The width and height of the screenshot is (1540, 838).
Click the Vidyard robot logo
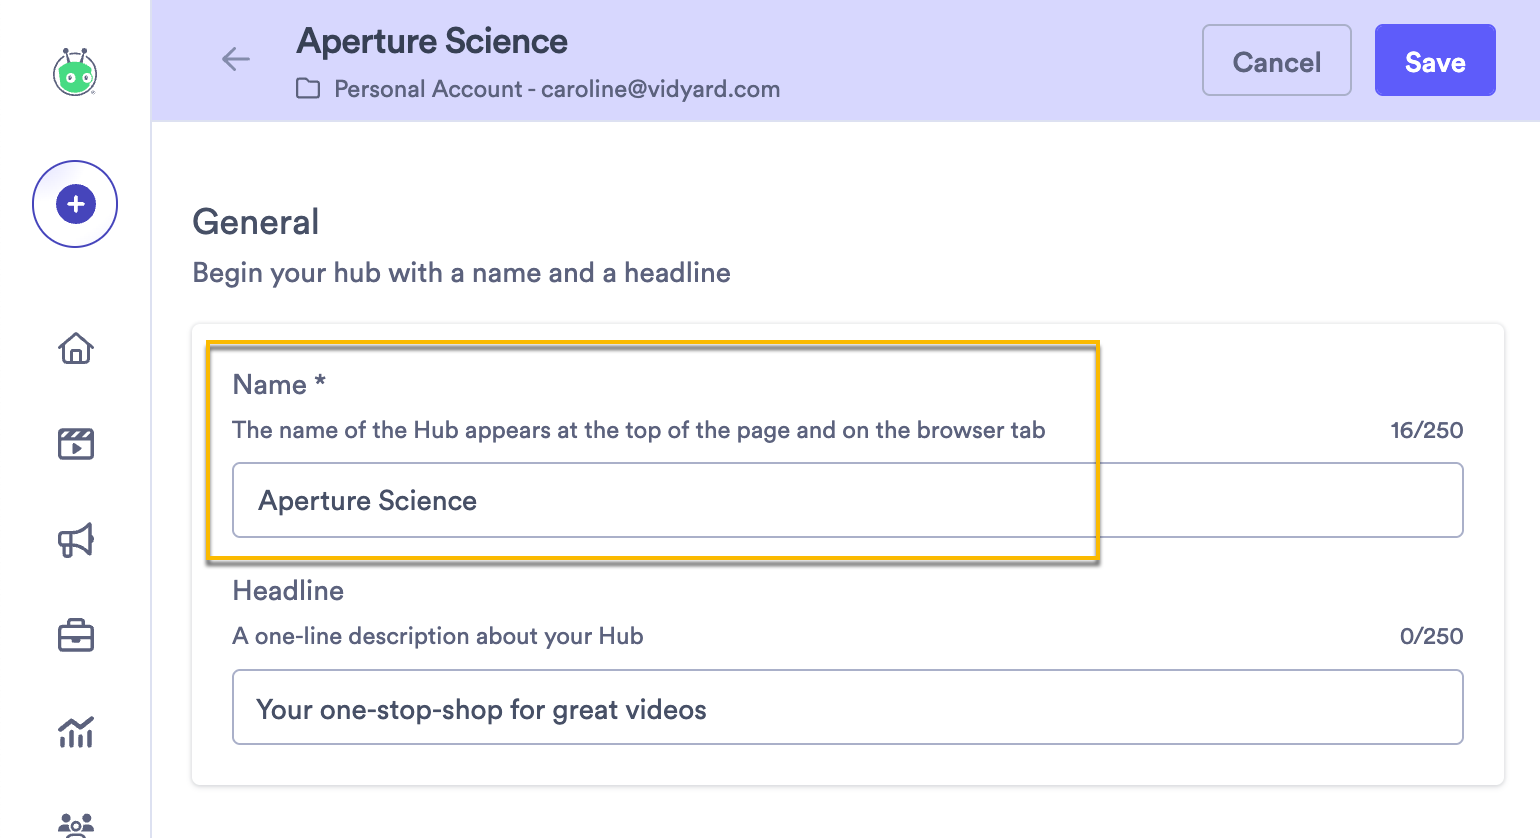(x=74, y=74)
